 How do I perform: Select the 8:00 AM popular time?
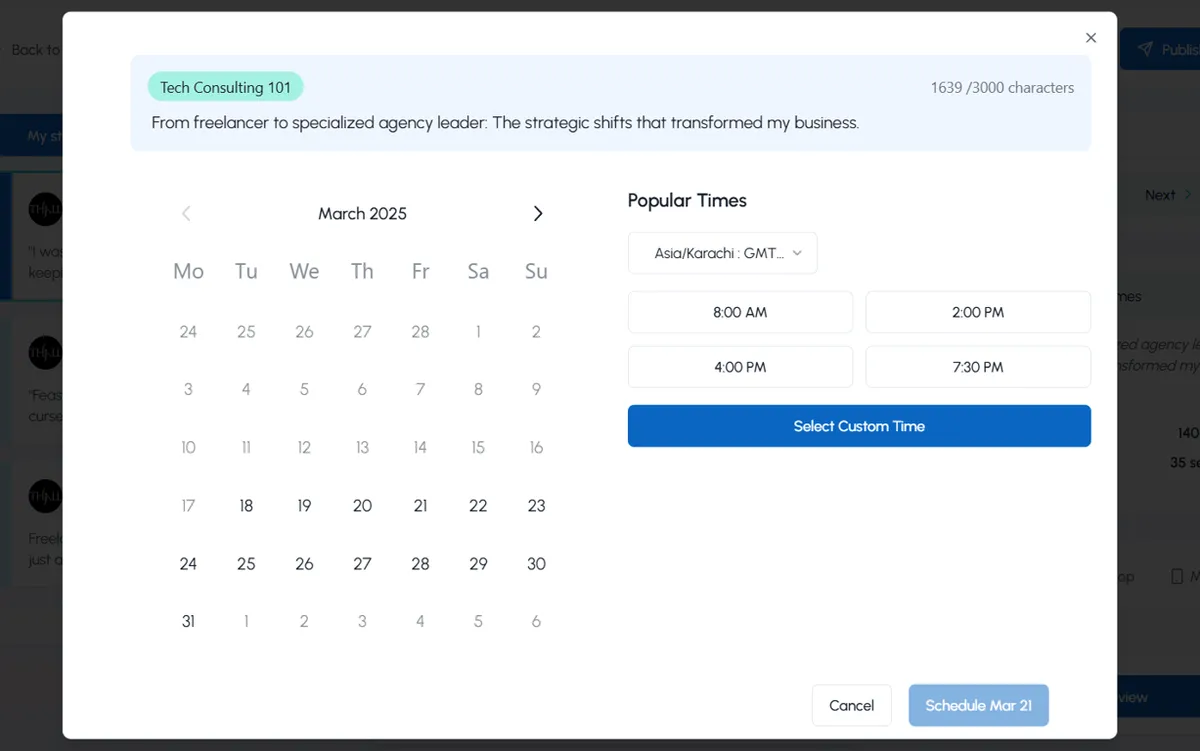pyautogui.click(x=740, y=311)
